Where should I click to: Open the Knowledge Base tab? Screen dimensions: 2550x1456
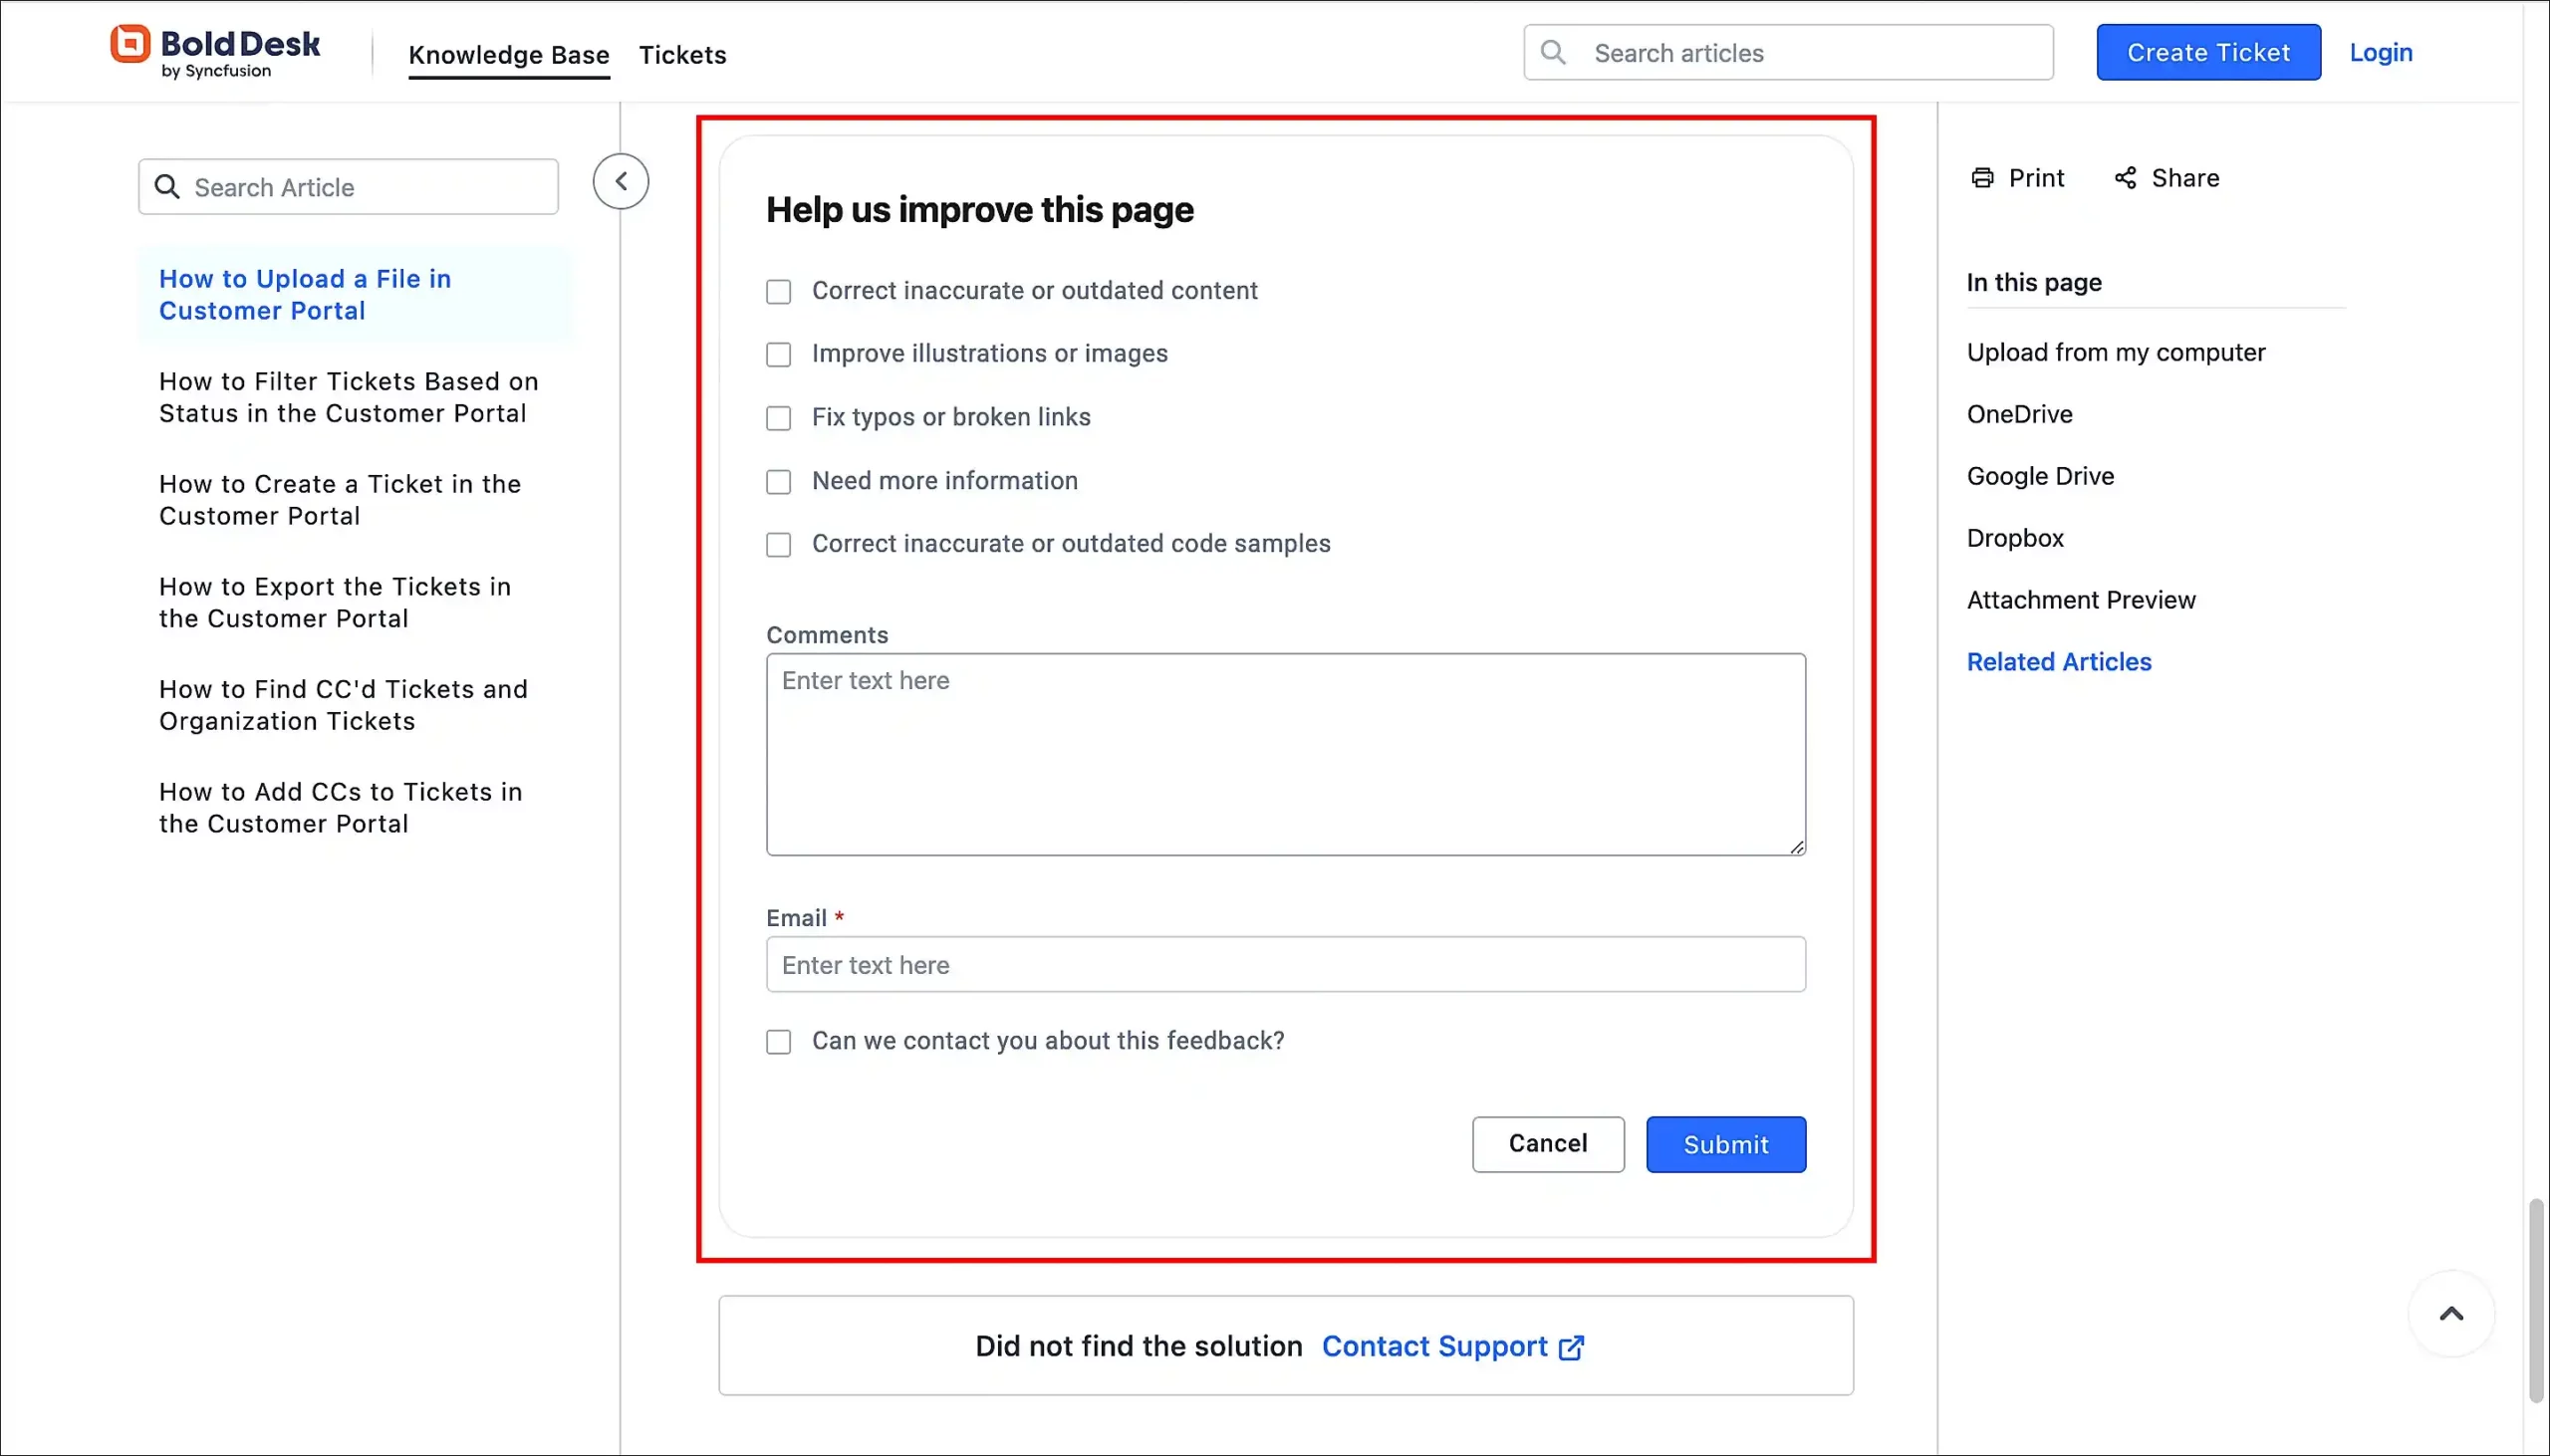click(509, 55)
